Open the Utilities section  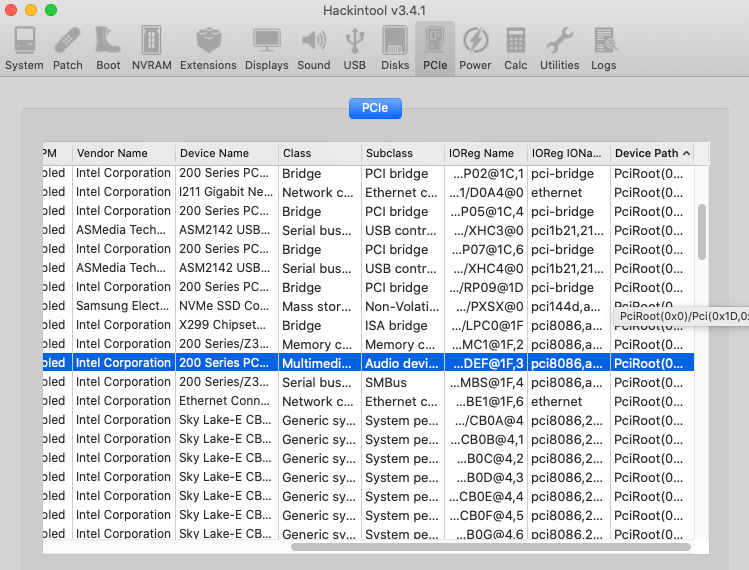559,49
